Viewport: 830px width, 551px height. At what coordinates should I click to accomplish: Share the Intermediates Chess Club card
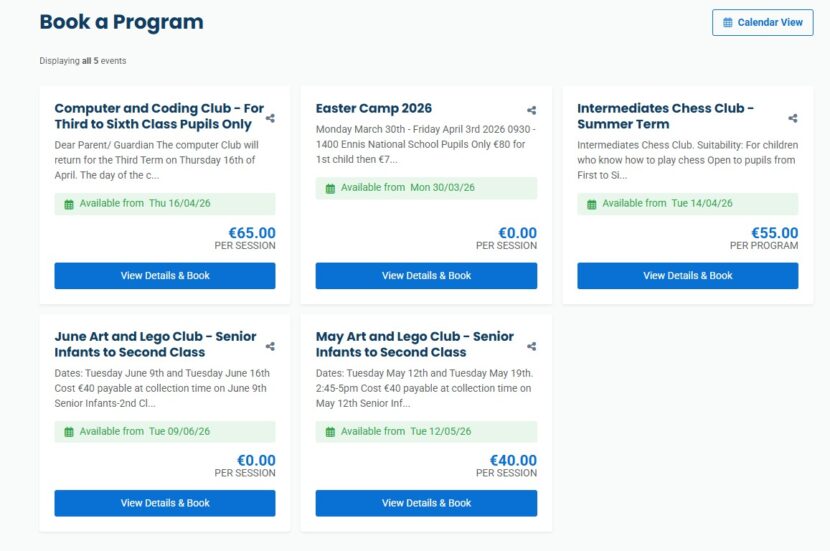[792, 118]
